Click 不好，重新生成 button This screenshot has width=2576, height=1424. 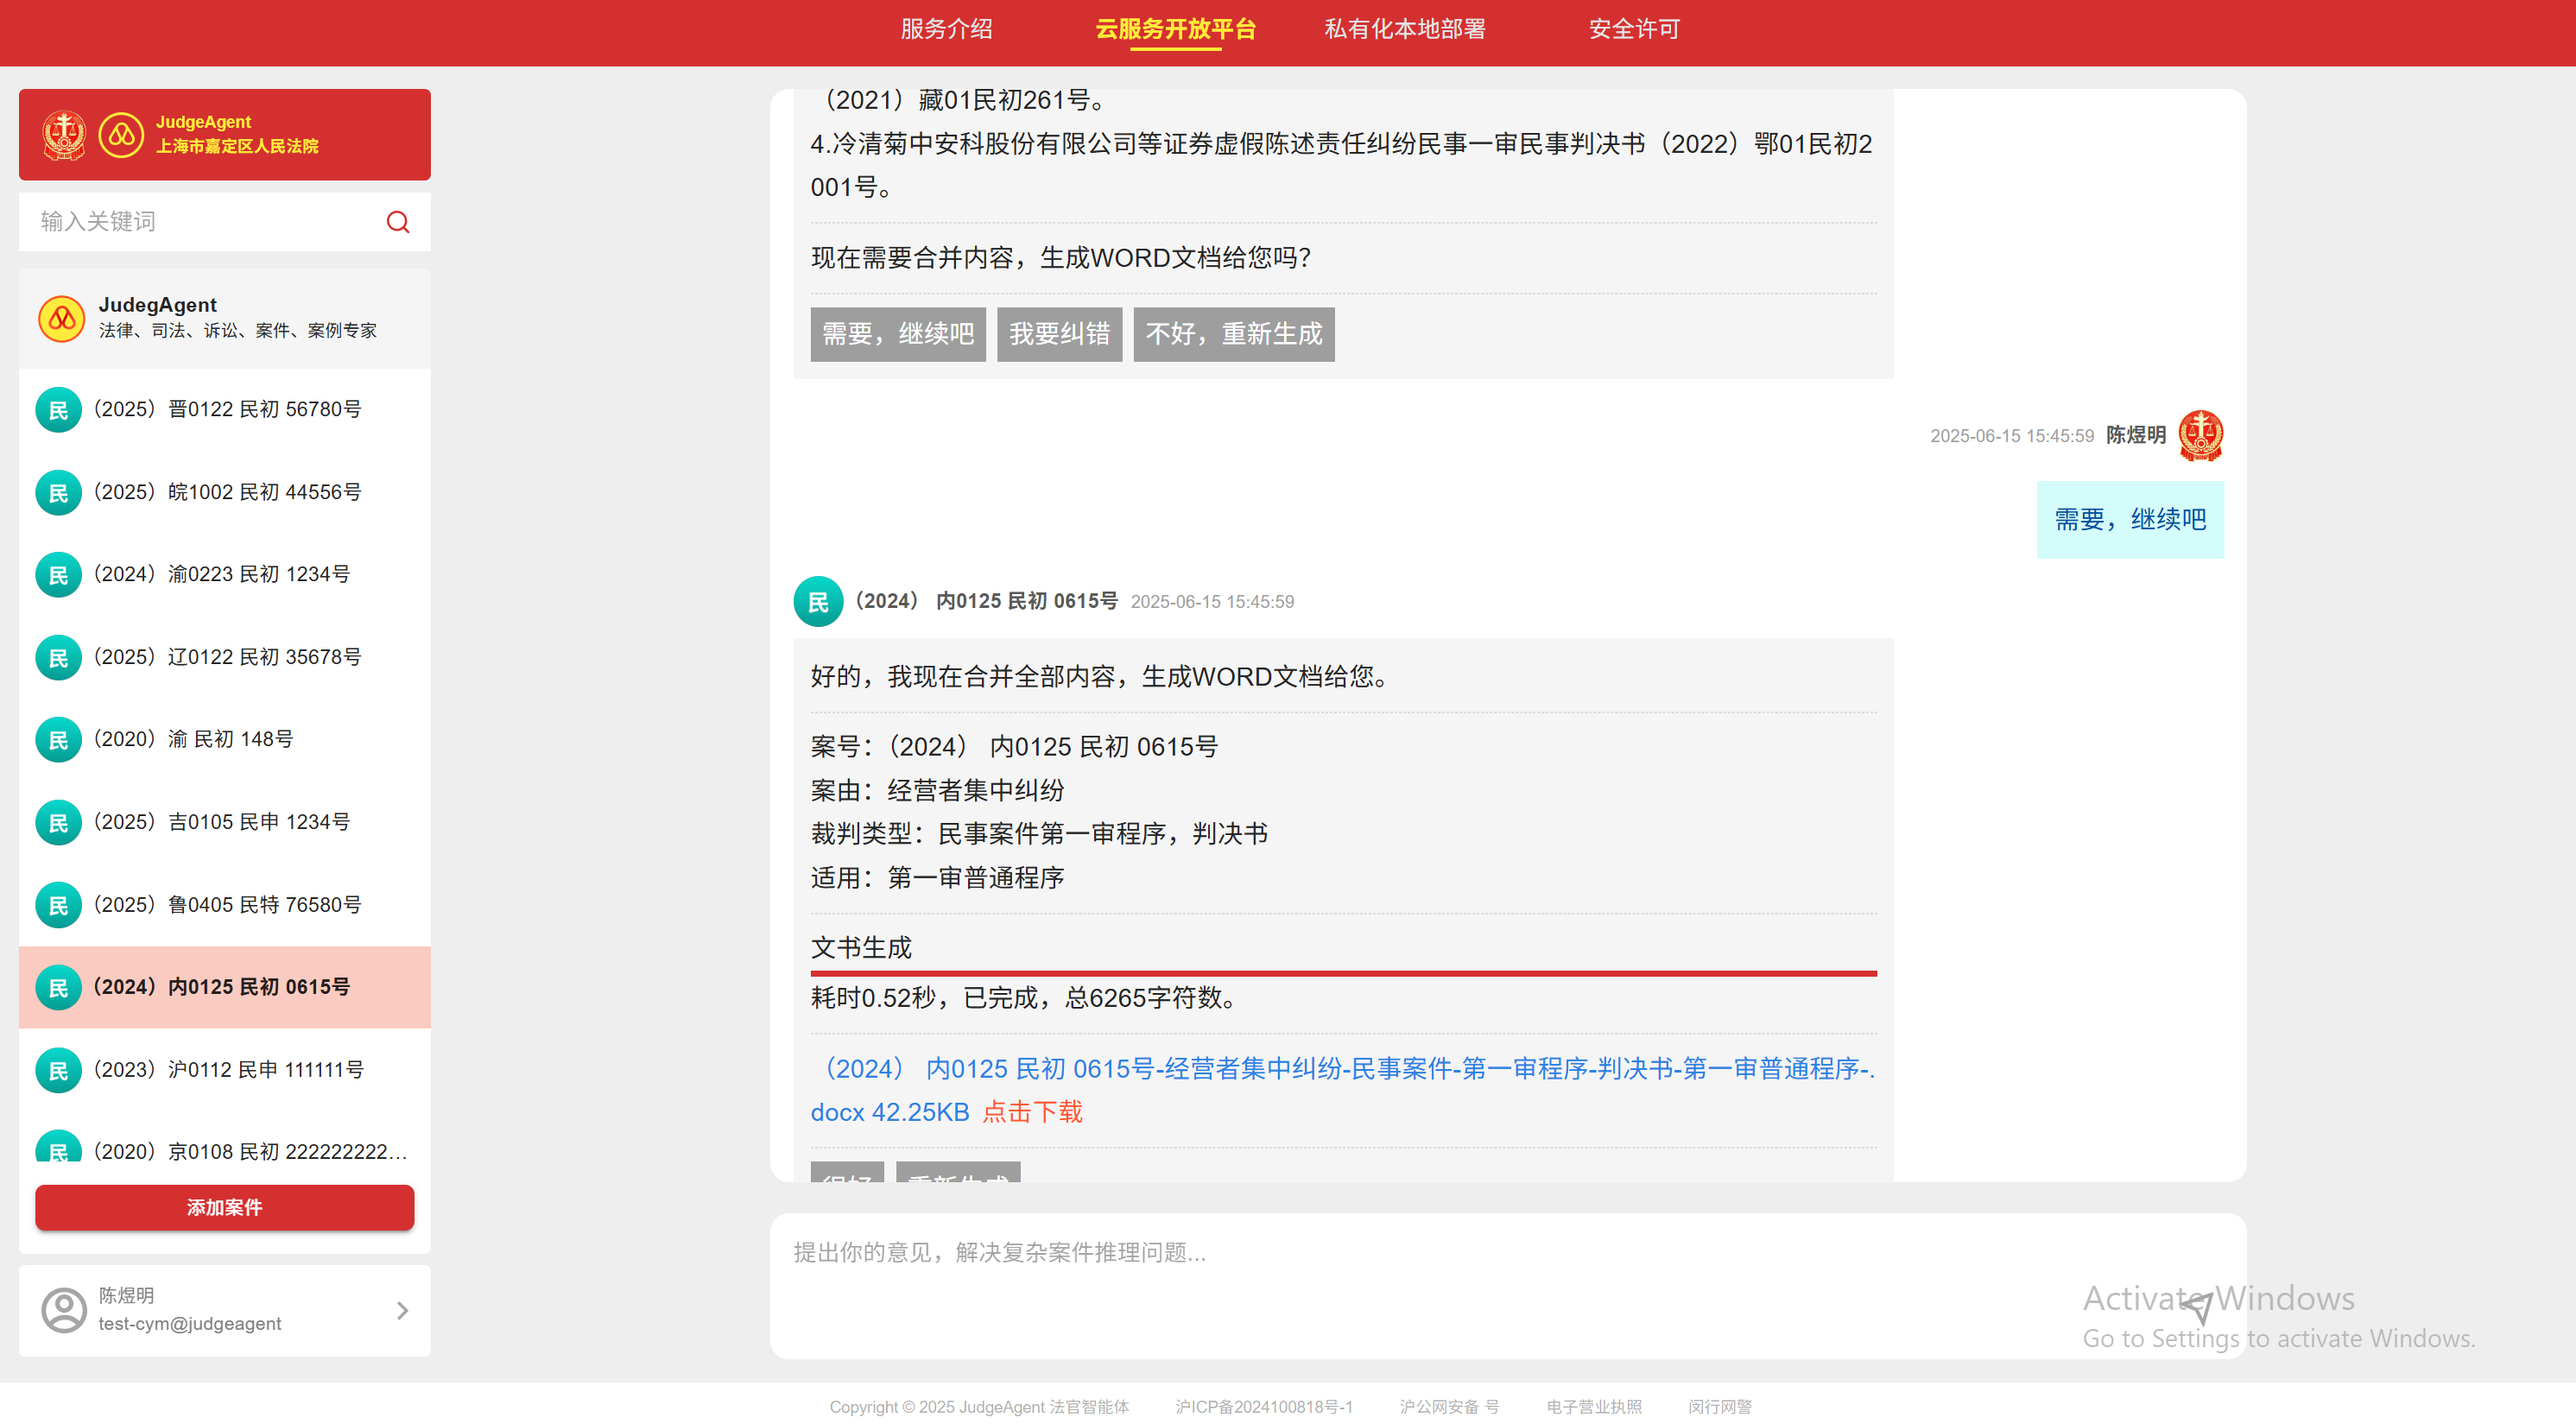coord(1233,334)
